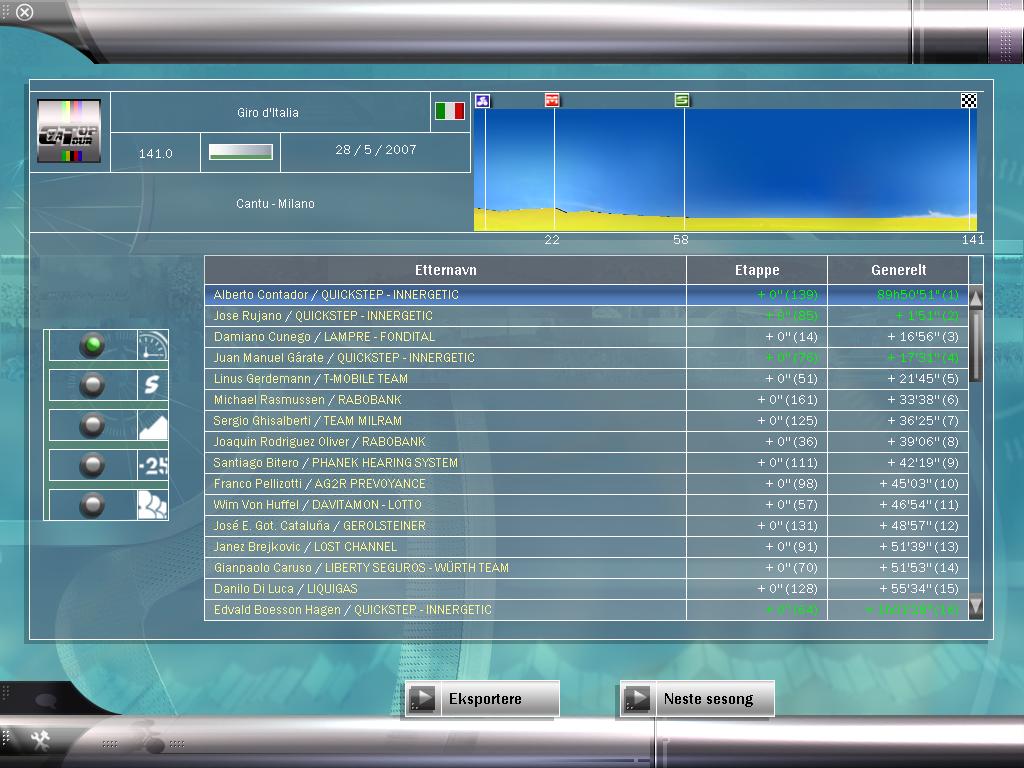The image size is (1024, 768).
Task: Click the Giro d'Italia race logo
Action: click(x=69, y=131)
